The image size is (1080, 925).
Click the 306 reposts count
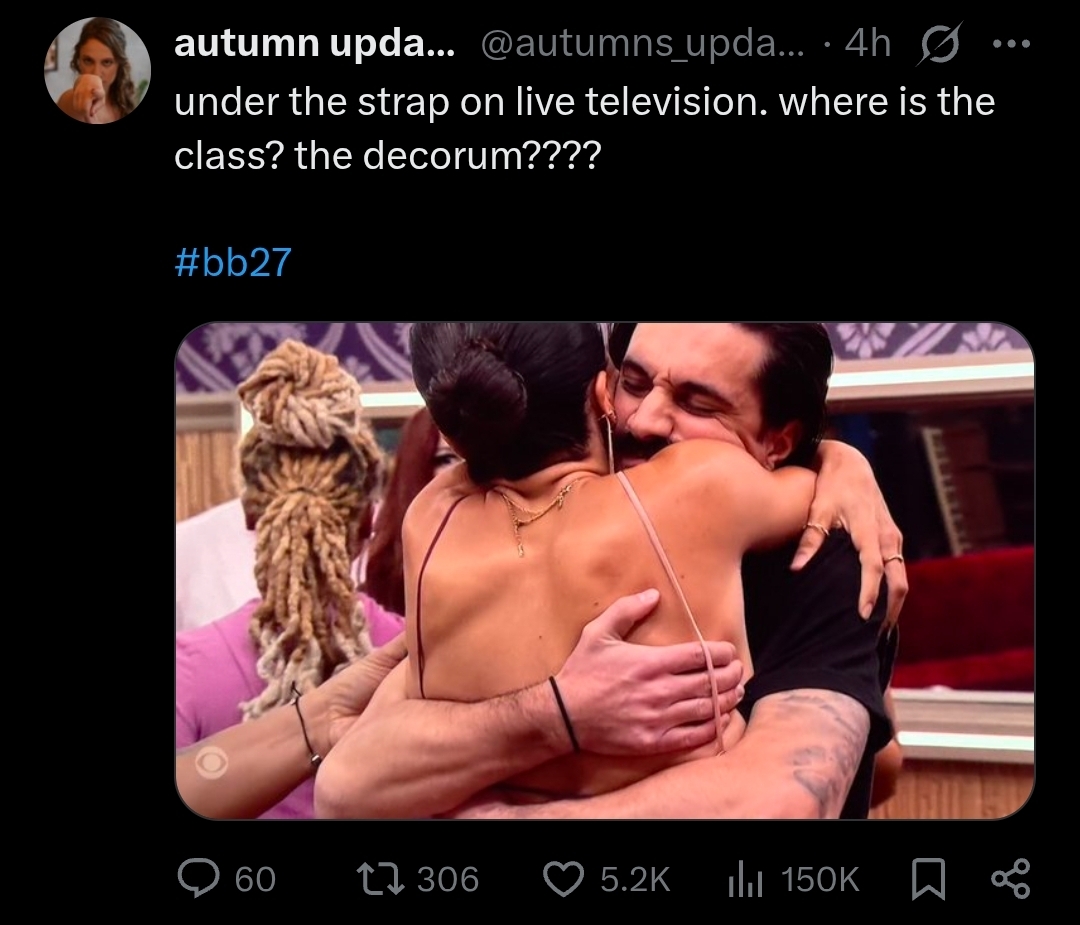pos(448,880)
